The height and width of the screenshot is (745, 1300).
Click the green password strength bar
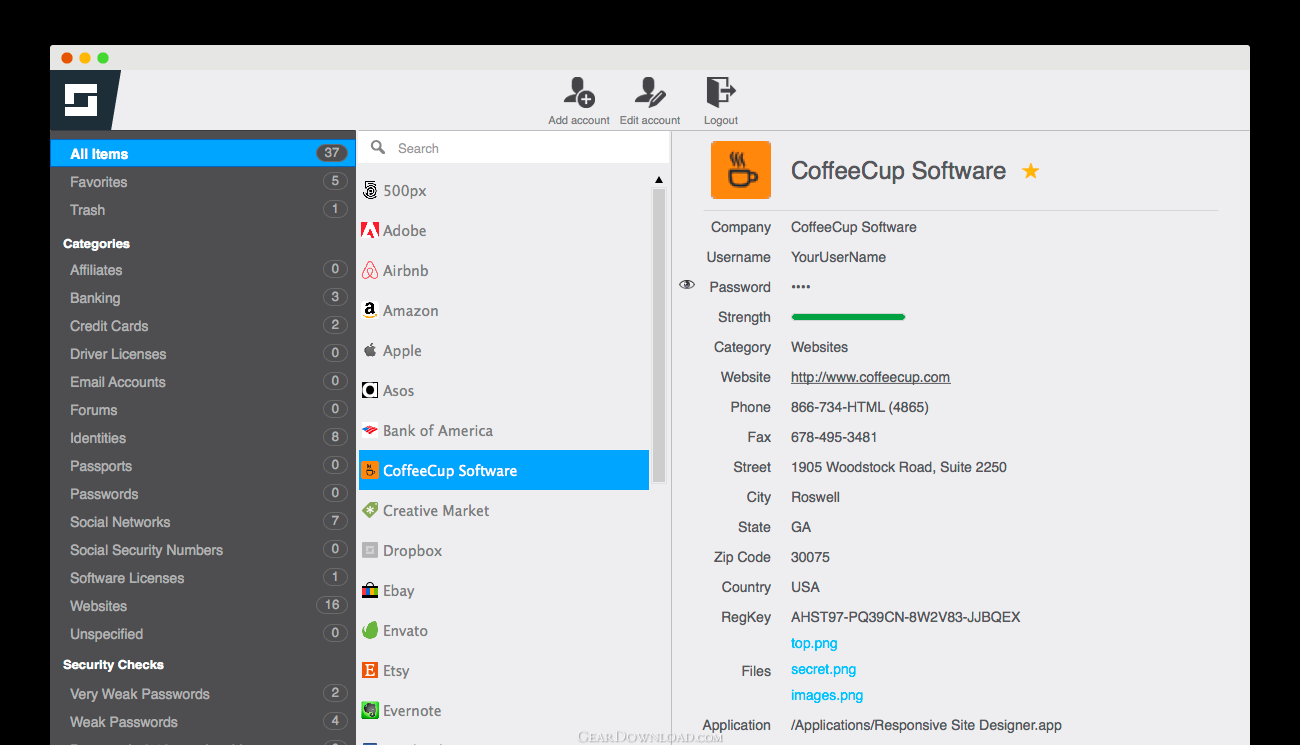[x=848, y=317]
